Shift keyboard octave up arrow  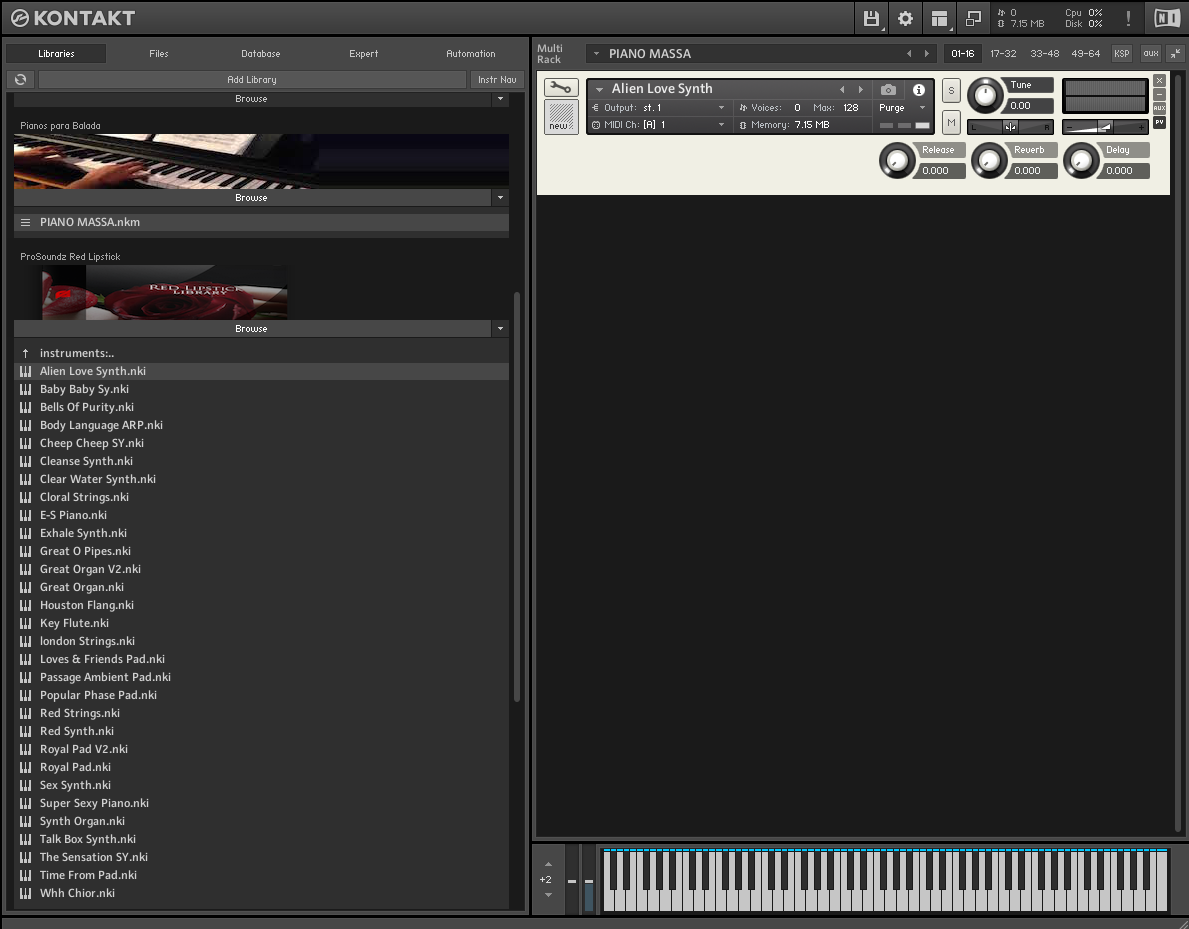548,865
